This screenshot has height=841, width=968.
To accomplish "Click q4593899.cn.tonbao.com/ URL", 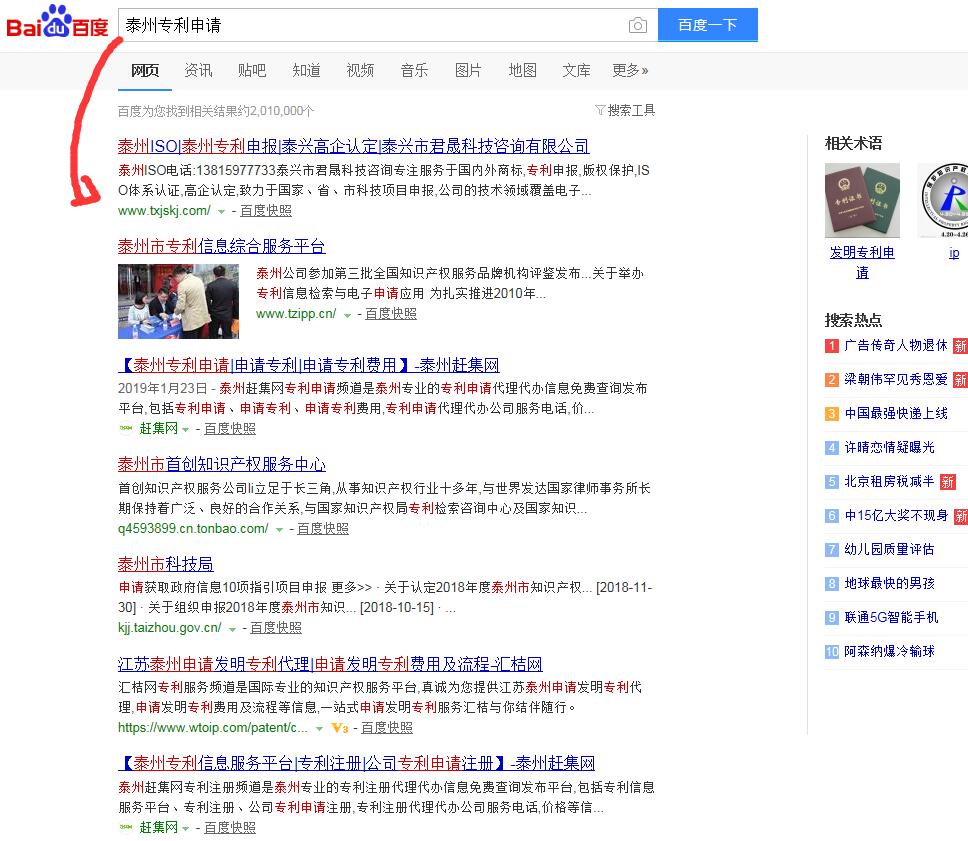I will pos(193,529).
